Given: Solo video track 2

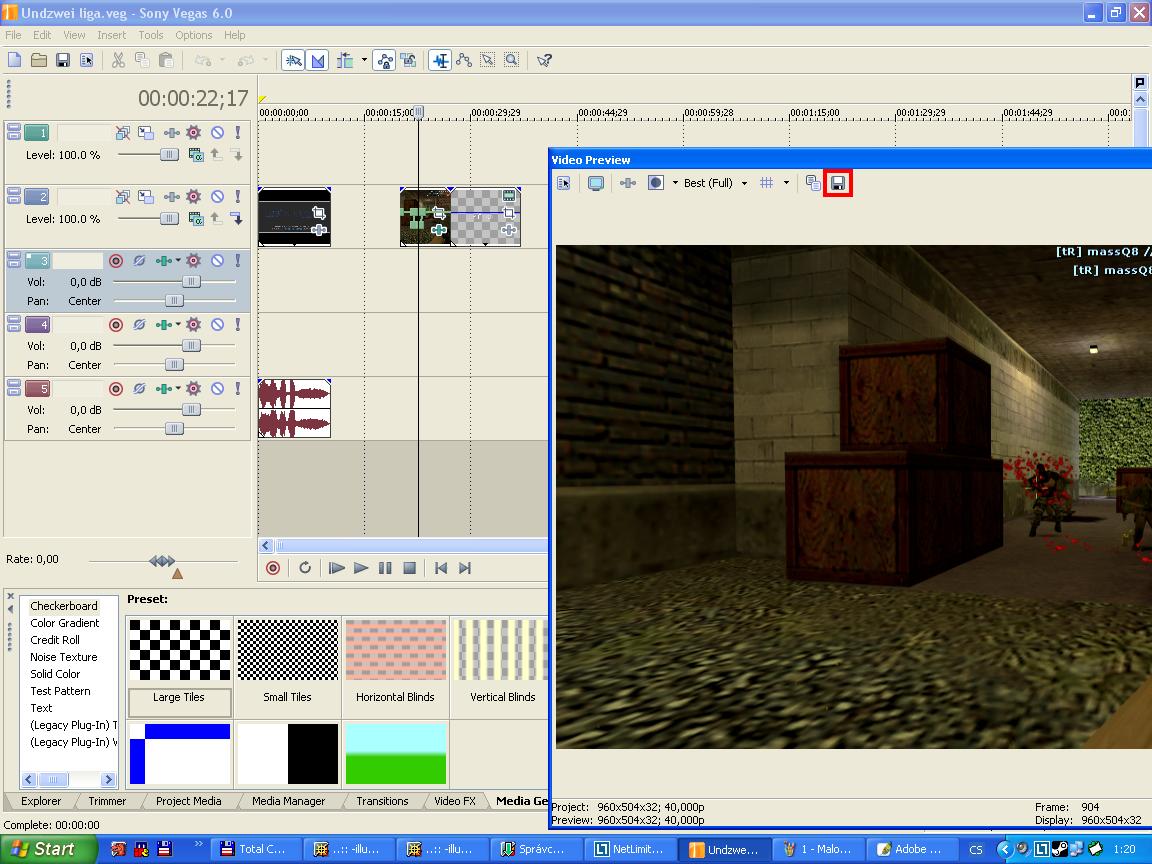Looking at the screenshot, I should pos(237,197).
